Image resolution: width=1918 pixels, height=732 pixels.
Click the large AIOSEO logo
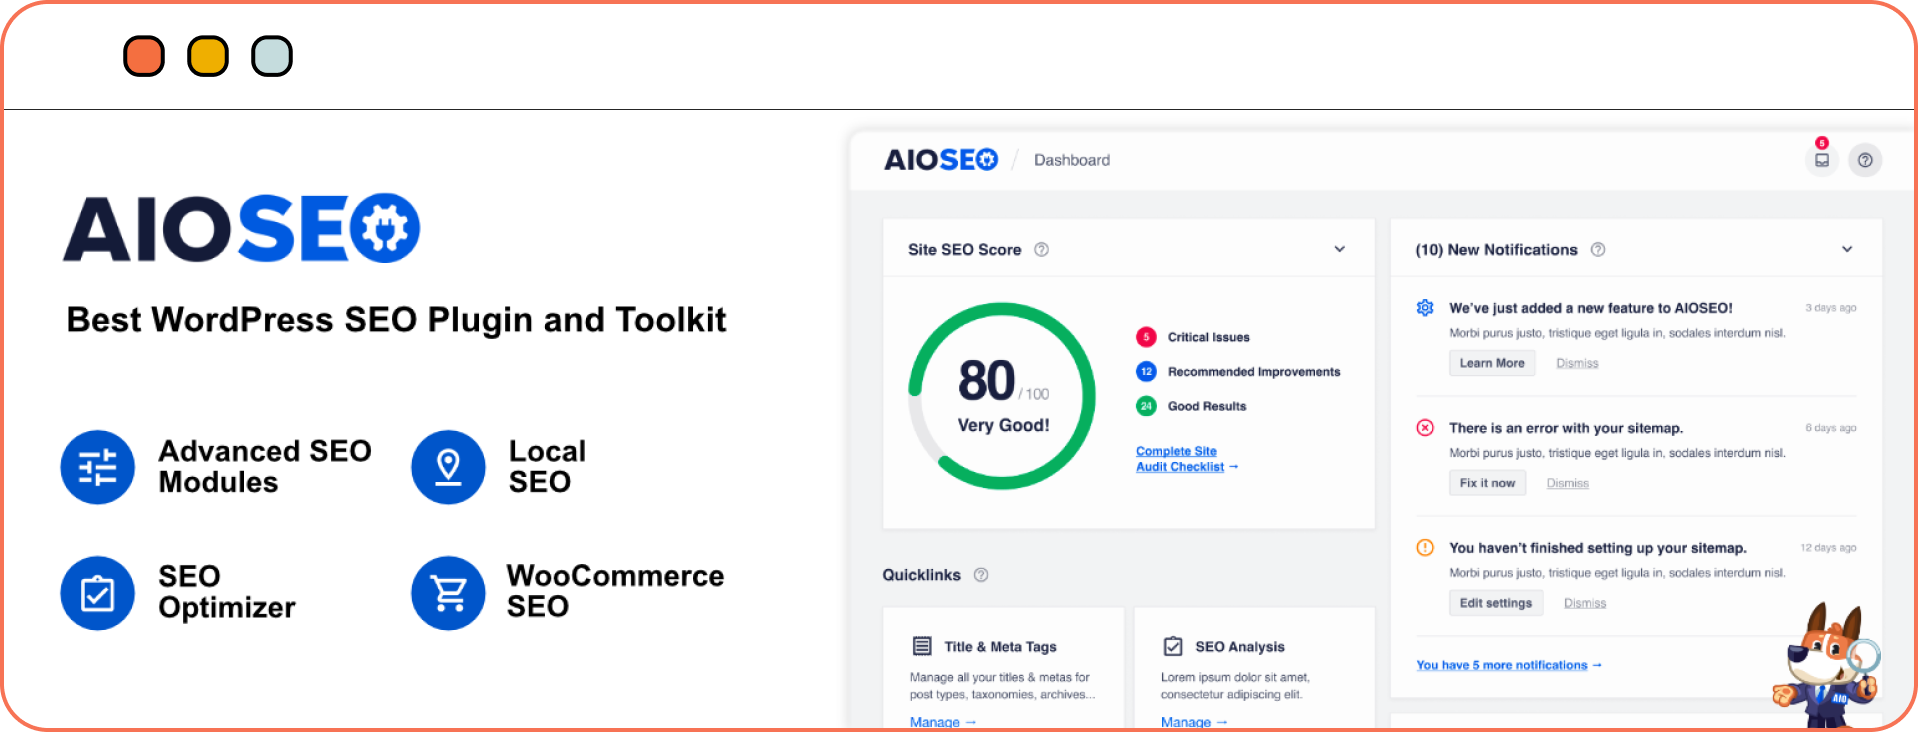[241, 228]
